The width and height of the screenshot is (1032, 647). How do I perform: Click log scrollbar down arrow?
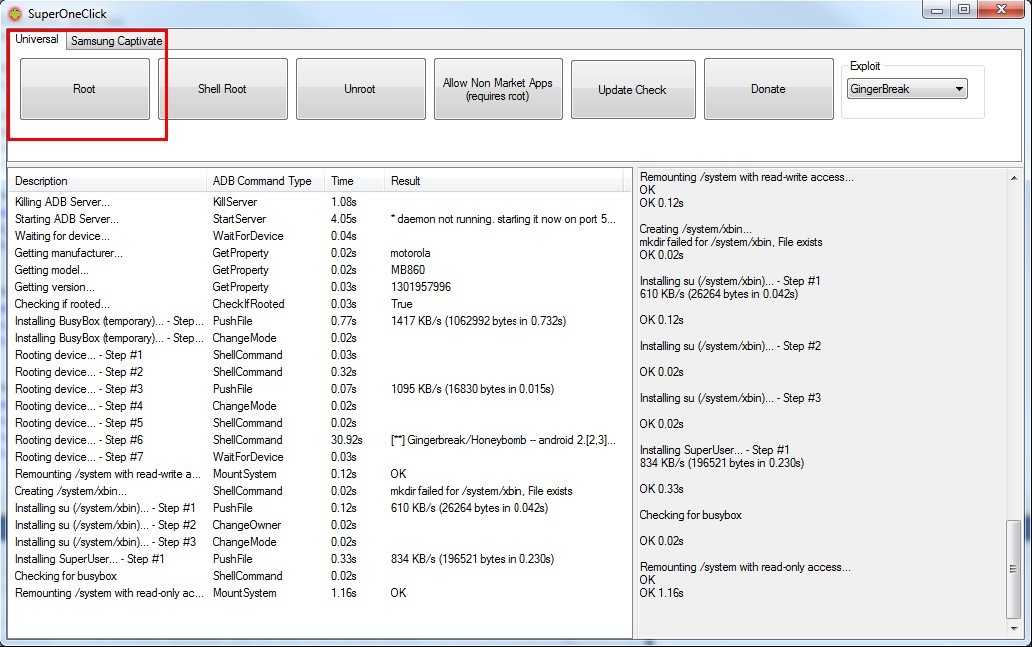click(1014, 630)
